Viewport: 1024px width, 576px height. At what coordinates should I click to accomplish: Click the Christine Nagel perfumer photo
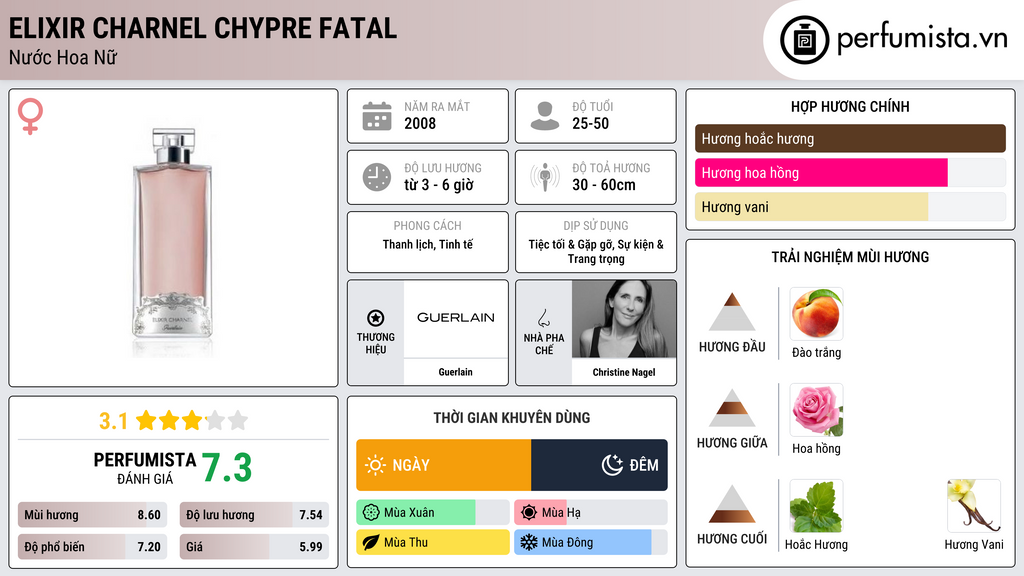pos(624,319)
